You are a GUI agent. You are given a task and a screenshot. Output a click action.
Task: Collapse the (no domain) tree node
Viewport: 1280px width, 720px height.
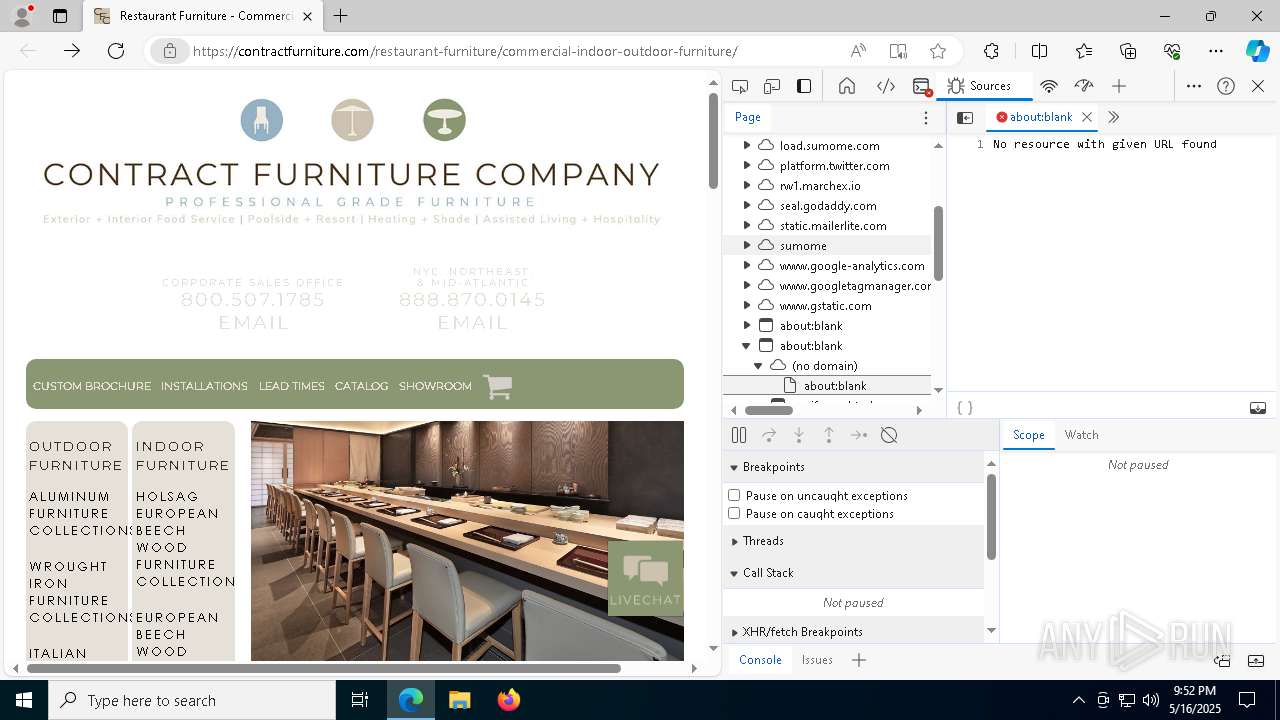pos(758,365)
